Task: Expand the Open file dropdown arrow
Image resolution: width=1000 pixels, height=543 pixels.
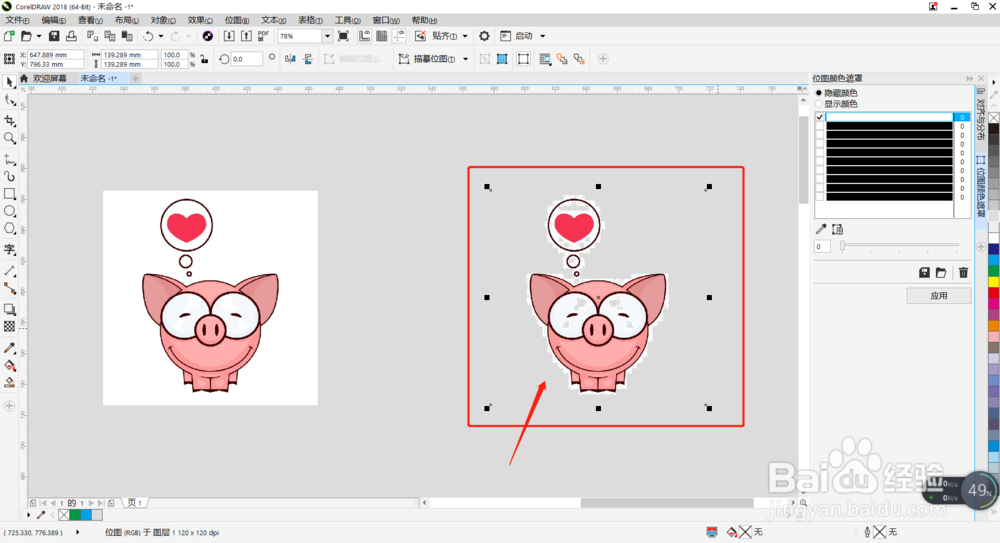Action: [x=38, y=36]
